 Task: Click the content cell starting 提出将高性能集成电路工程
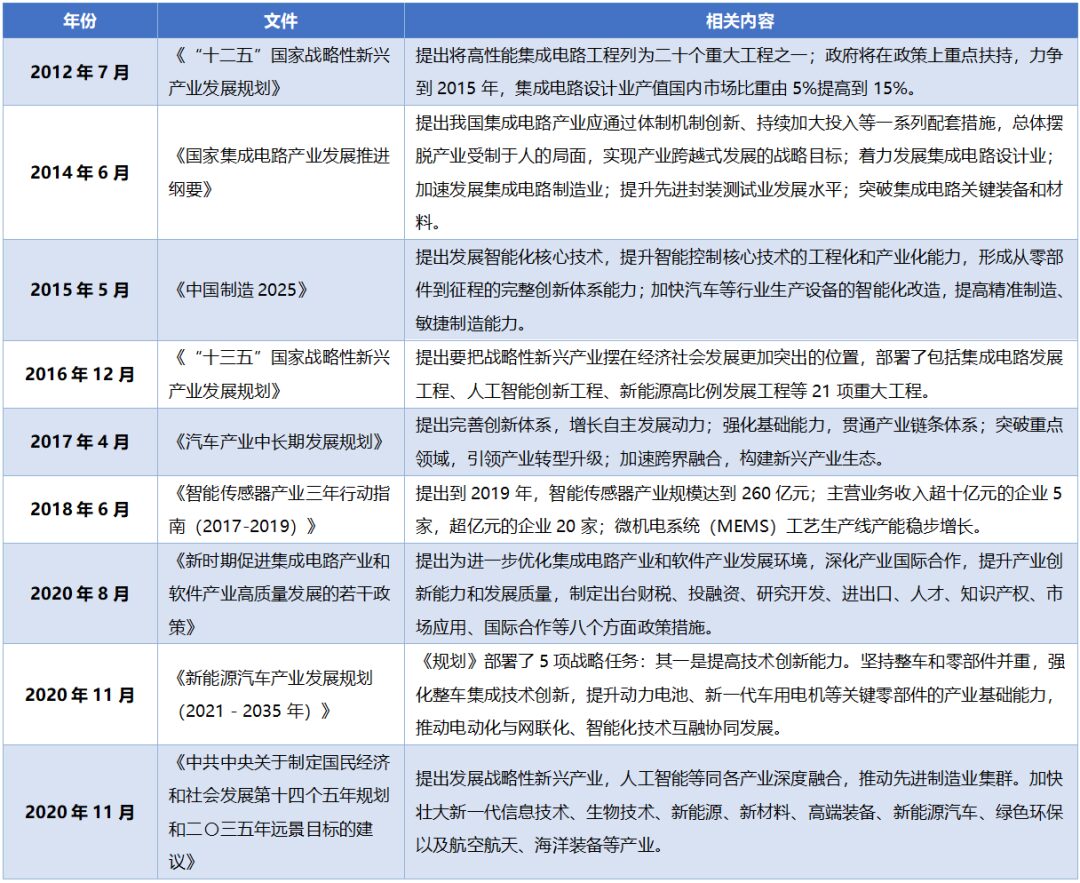pyautogui.click(x=740, y=72)
